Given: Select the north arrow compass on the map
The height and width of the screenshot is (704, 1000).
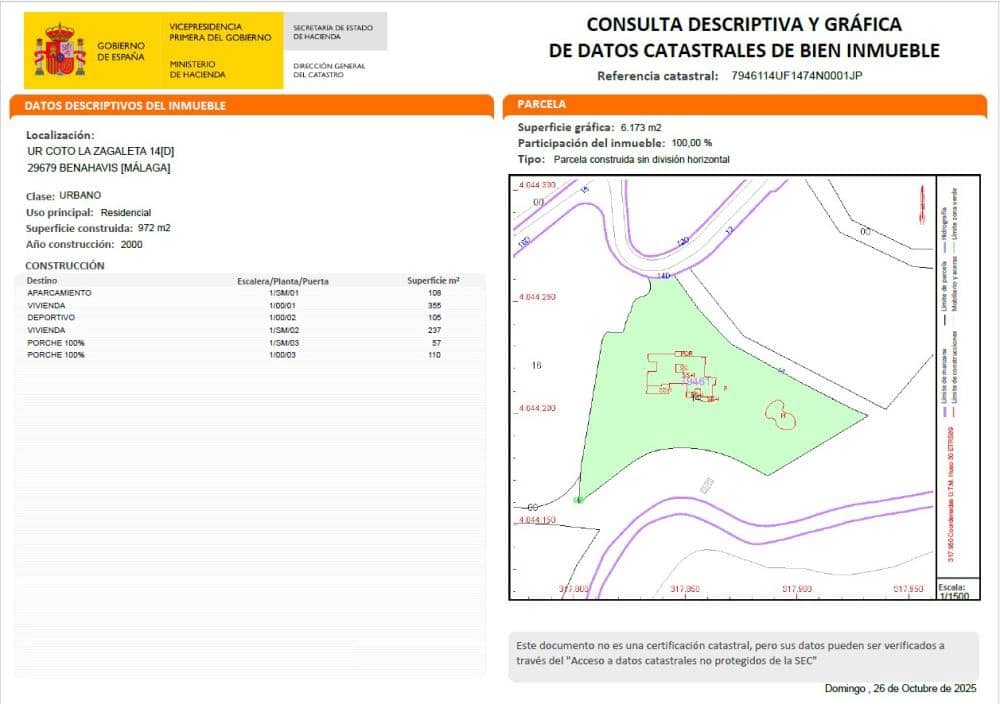Looking at the screenshot, I should tap(921, 205).
